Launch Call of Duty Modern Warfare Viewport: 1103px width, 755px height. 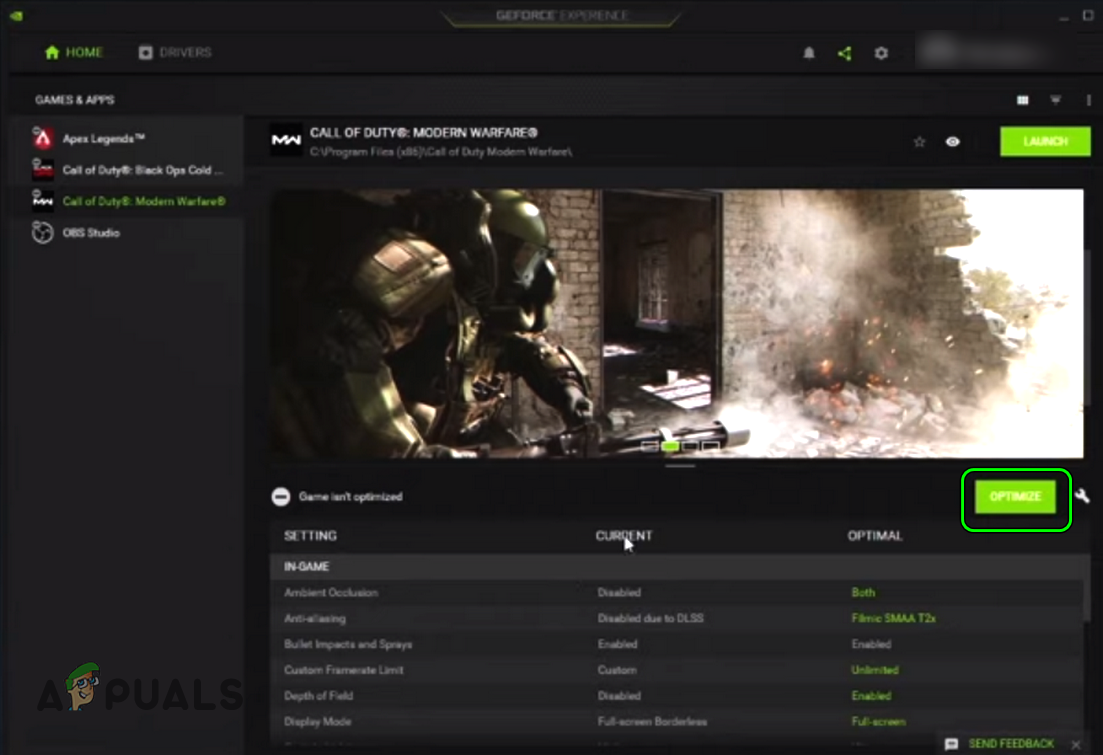[1045, 141]
